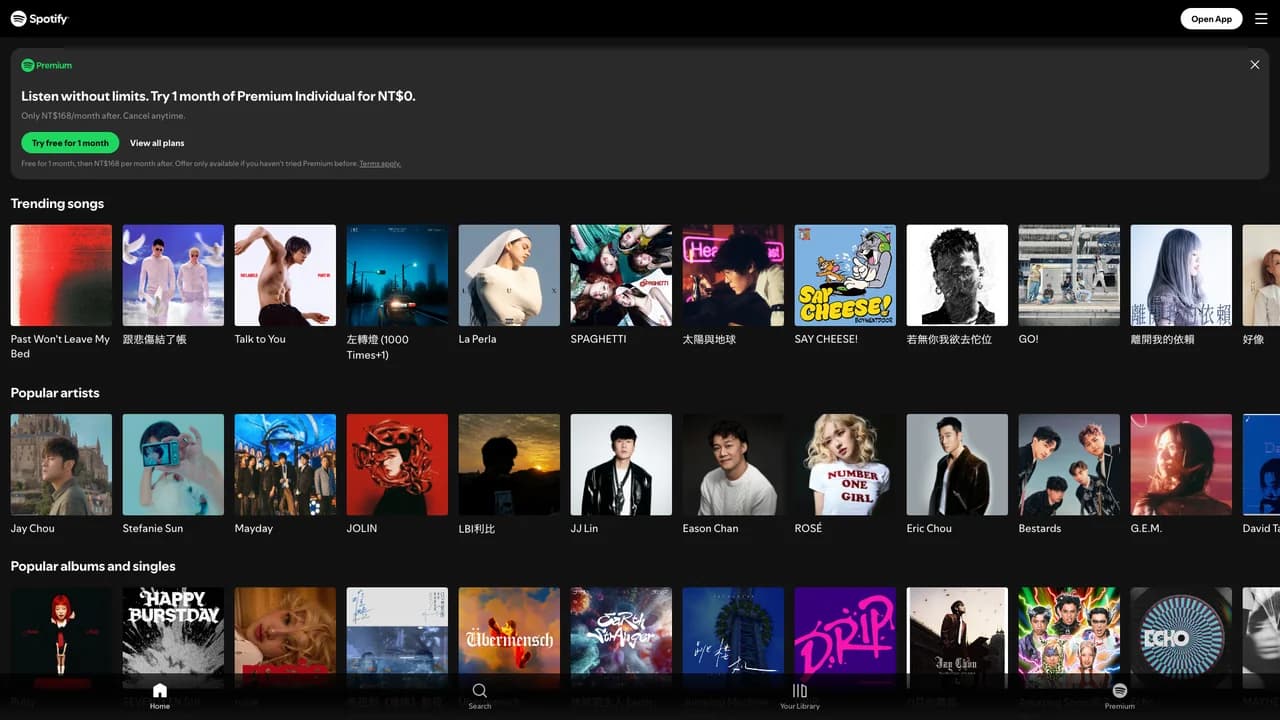Select the Talk to You song cover
Screen dimensions: 1280x720
point(285,275)
